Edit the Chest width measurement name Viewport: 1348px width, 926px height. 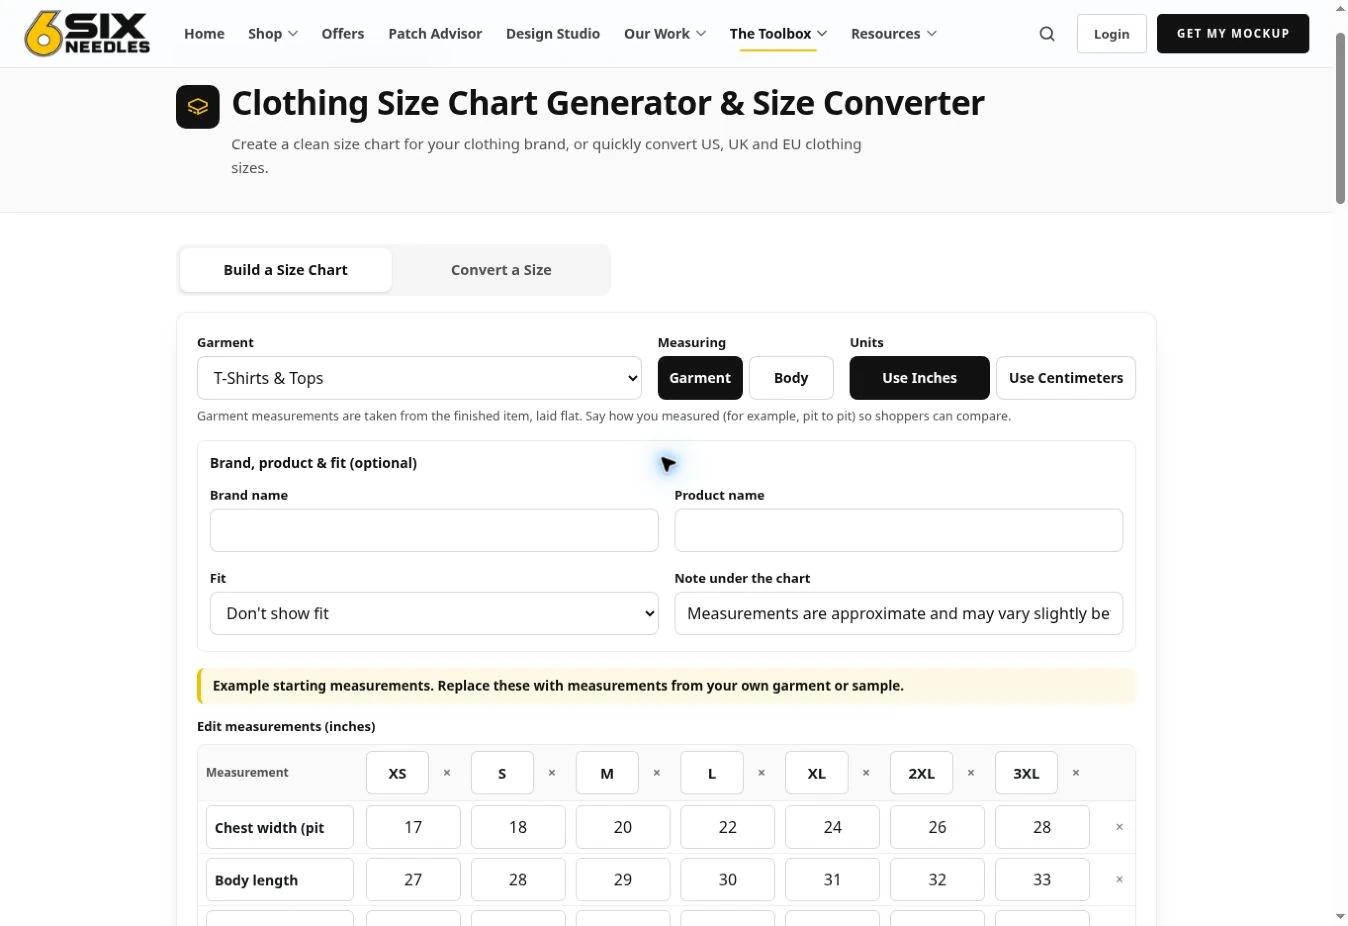coord(280,827)
